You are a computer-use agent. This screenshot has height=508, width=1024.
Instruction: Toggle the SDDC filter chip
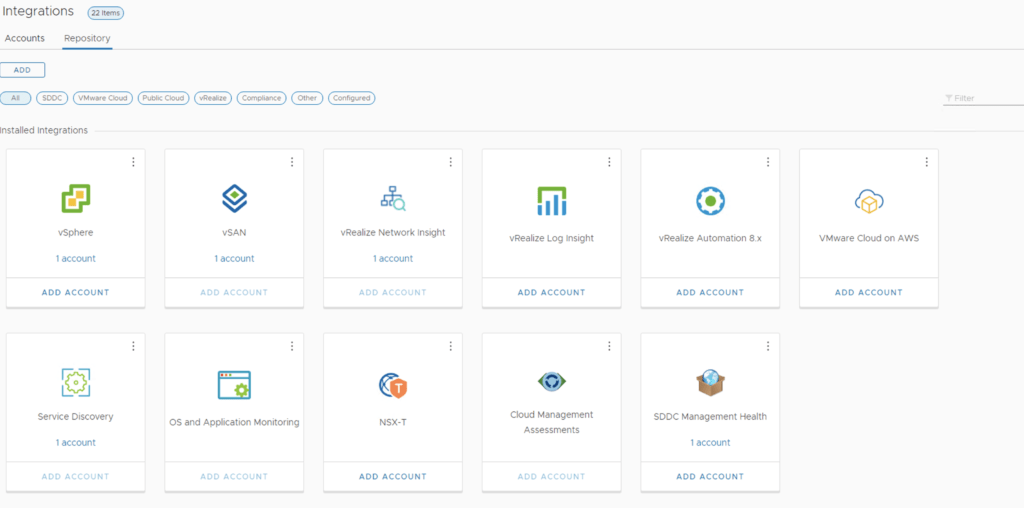click(52, 98)
